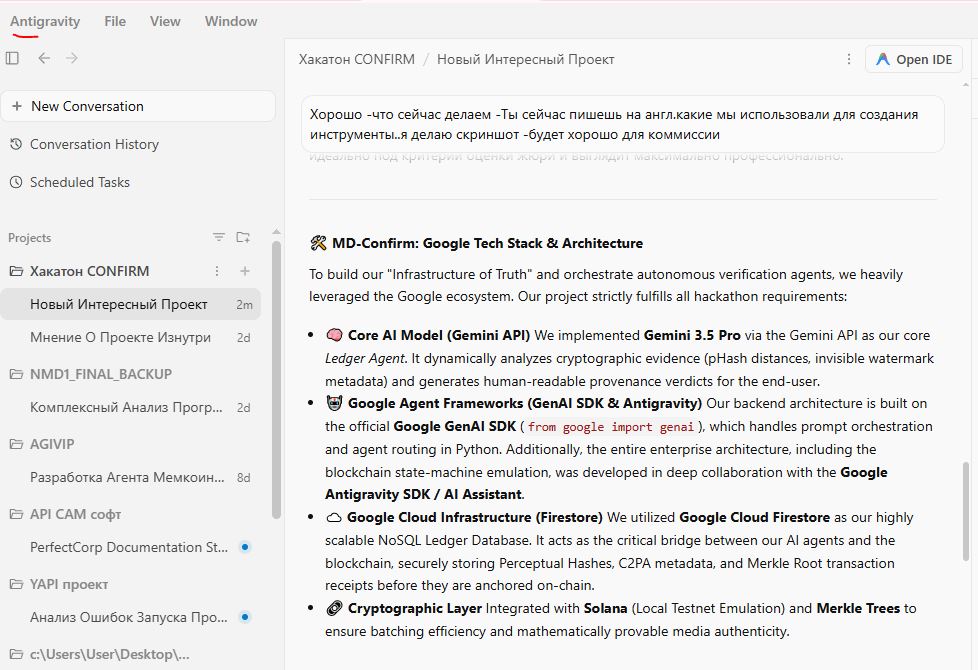Go forward with the right arrow

pos(72,58)
